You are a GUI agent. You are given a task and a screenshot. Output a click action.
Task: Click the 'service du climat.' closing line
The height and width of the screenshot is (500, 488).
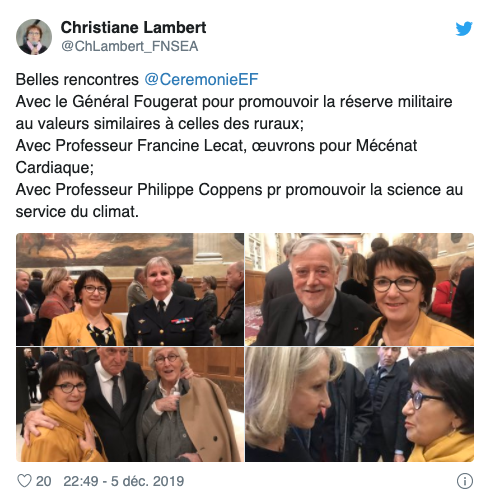pos(77,211)
